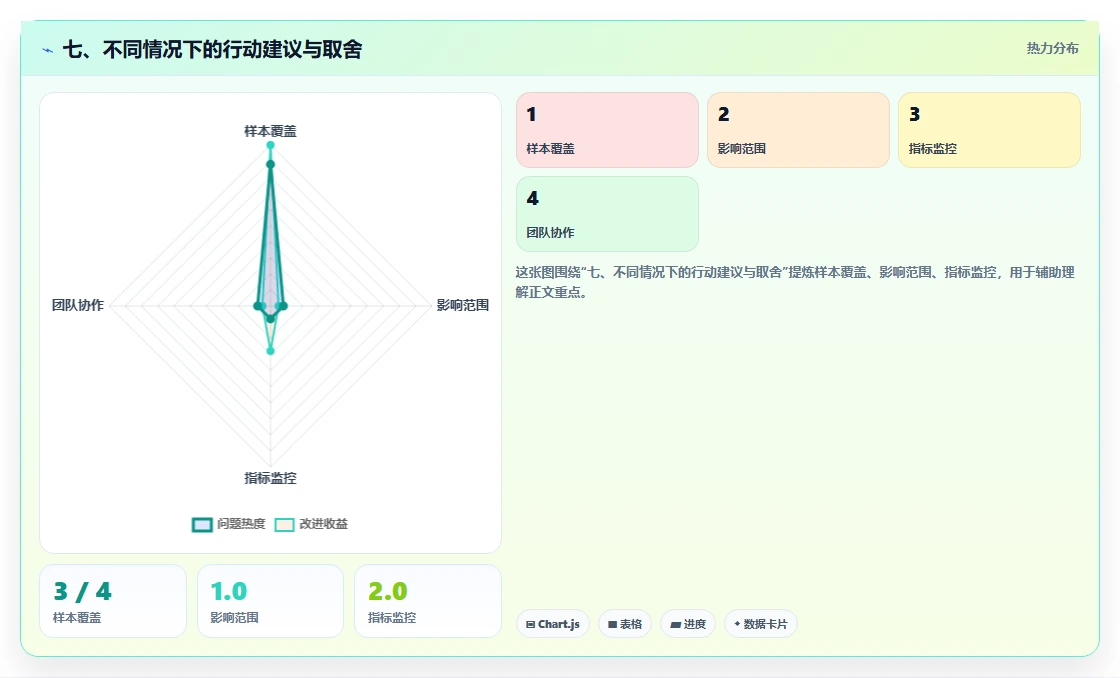Click the 改进收益 legend color box
1120x678 pixels.
[284, 524]
